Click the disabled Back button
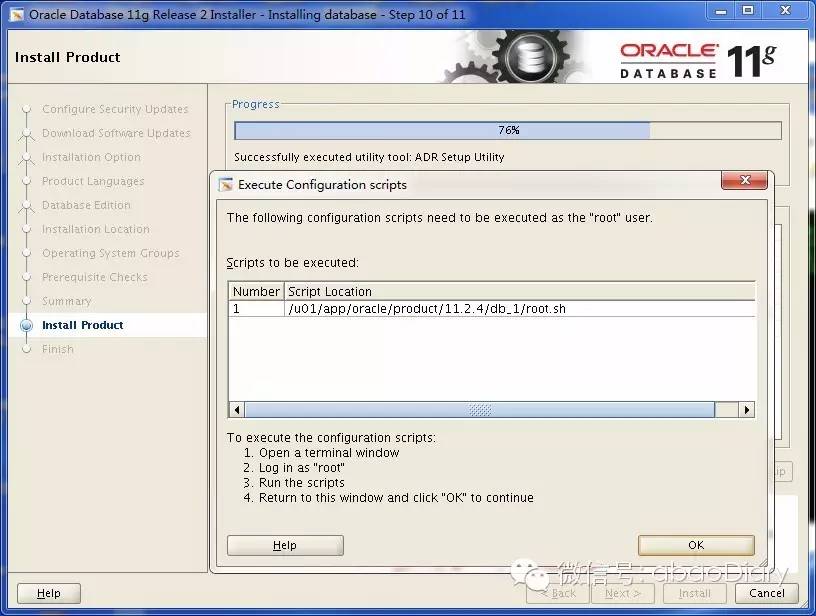This screenshot has width=816, height=616. [558, 593]
